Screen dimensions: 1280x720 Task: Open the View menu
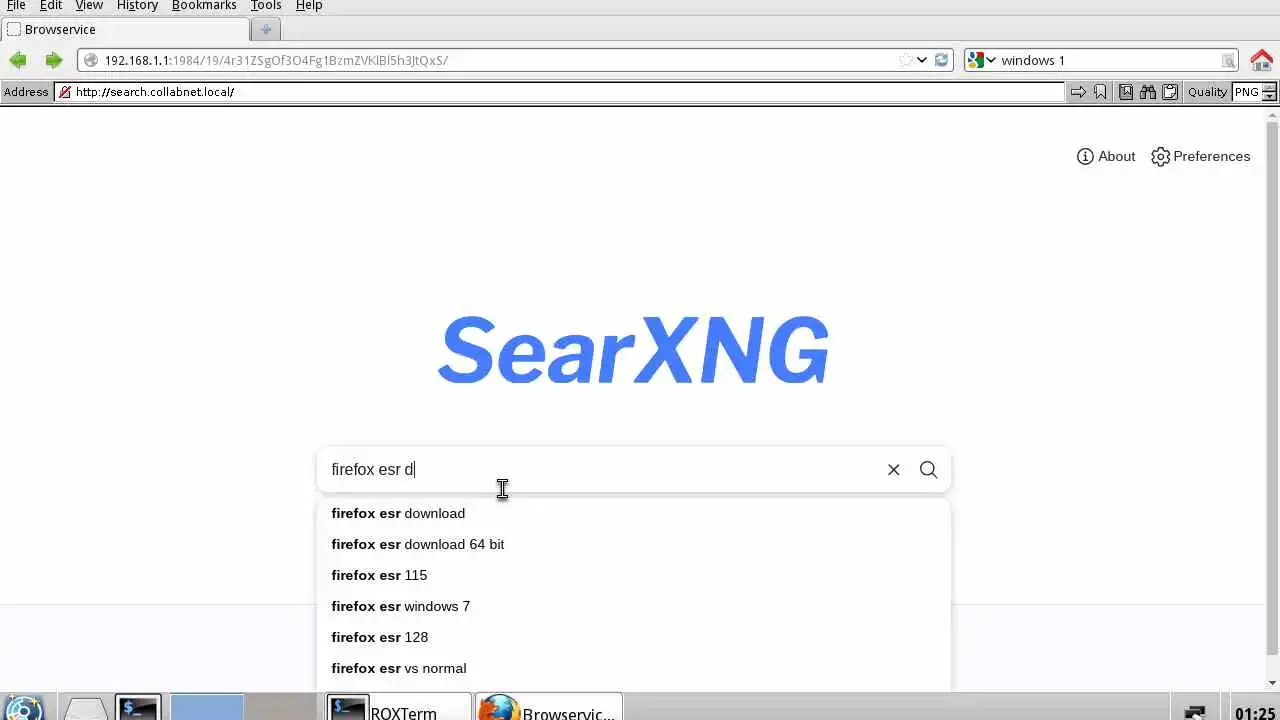click(89, 6)
